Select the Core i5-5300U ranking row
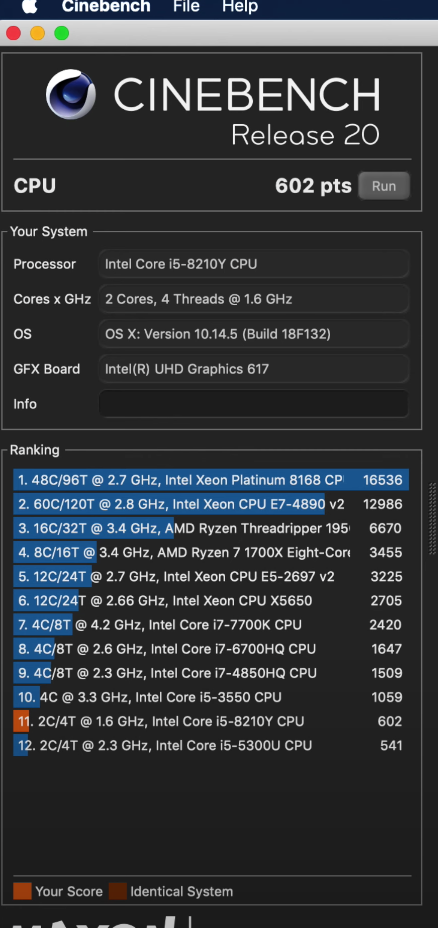The width and height of the screenshot is (438, 928). pyautogui.click(x=211, y=746)
